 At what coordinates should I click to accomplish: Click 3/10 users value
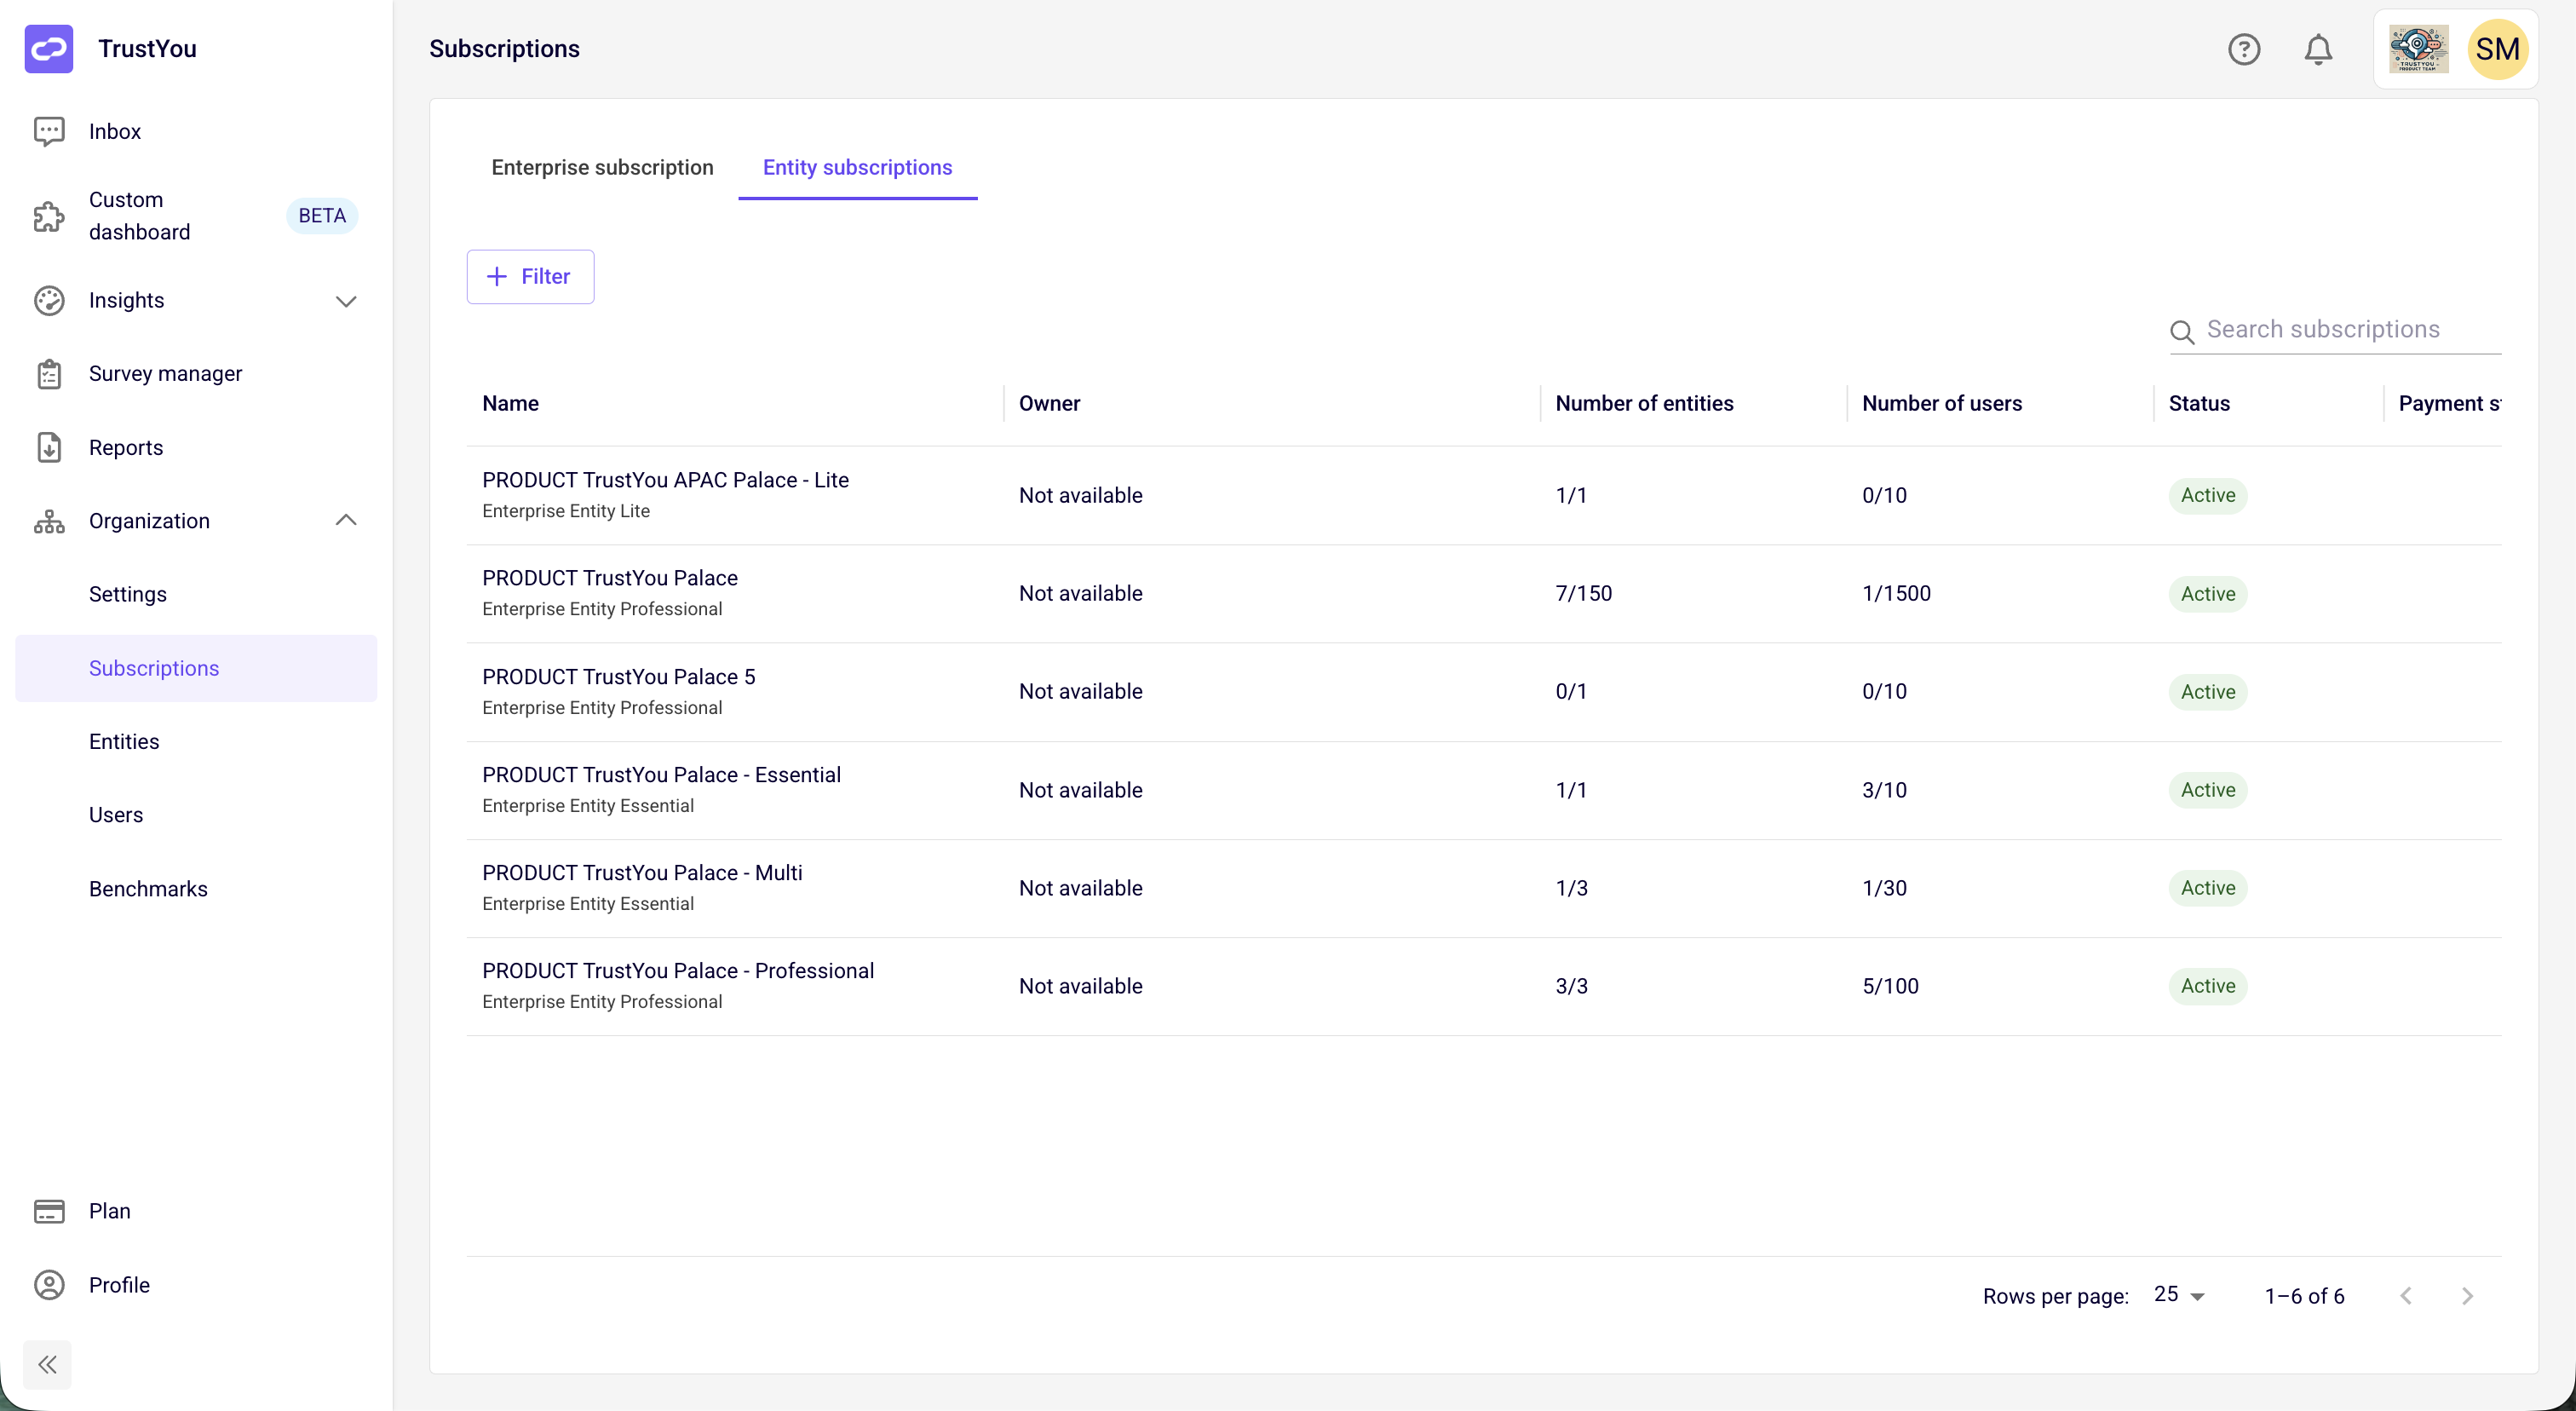1884,790
